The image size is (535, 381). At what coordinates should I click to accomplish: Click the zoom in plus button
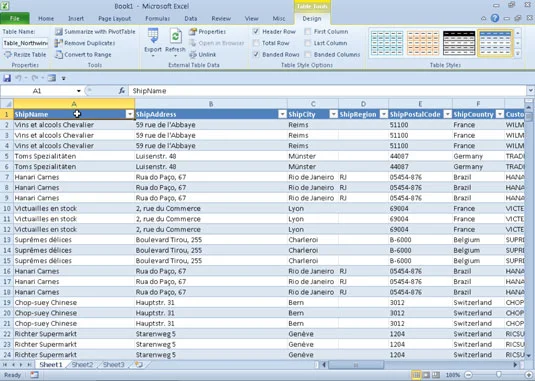(529, 375)
